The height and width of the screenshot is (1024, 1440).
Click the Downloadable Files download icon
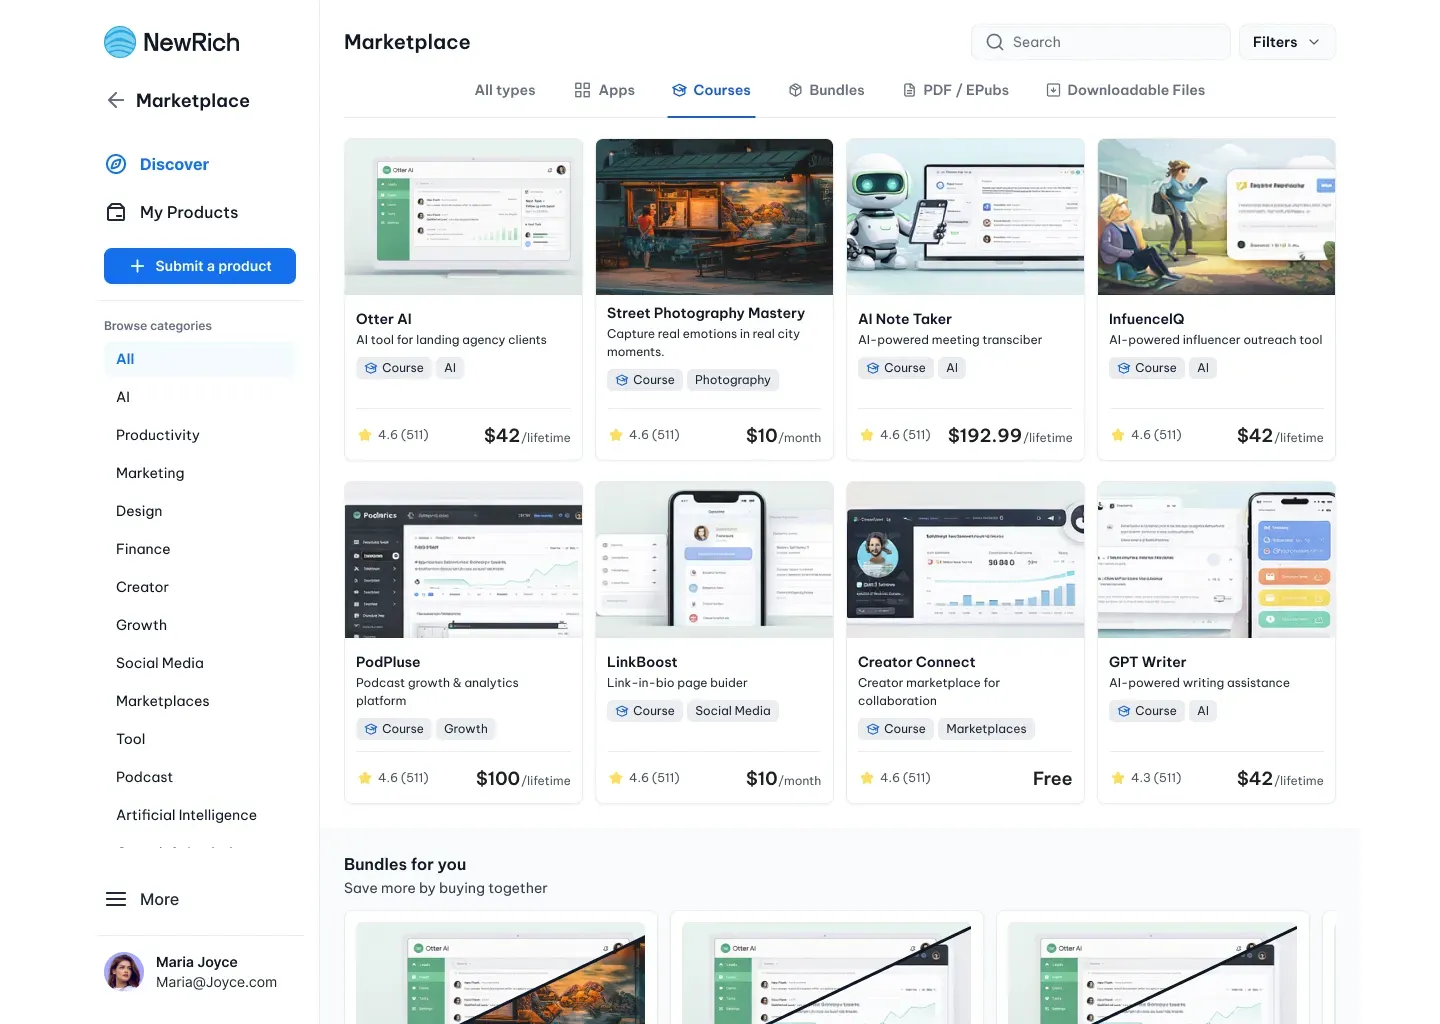pos(1053,90)
